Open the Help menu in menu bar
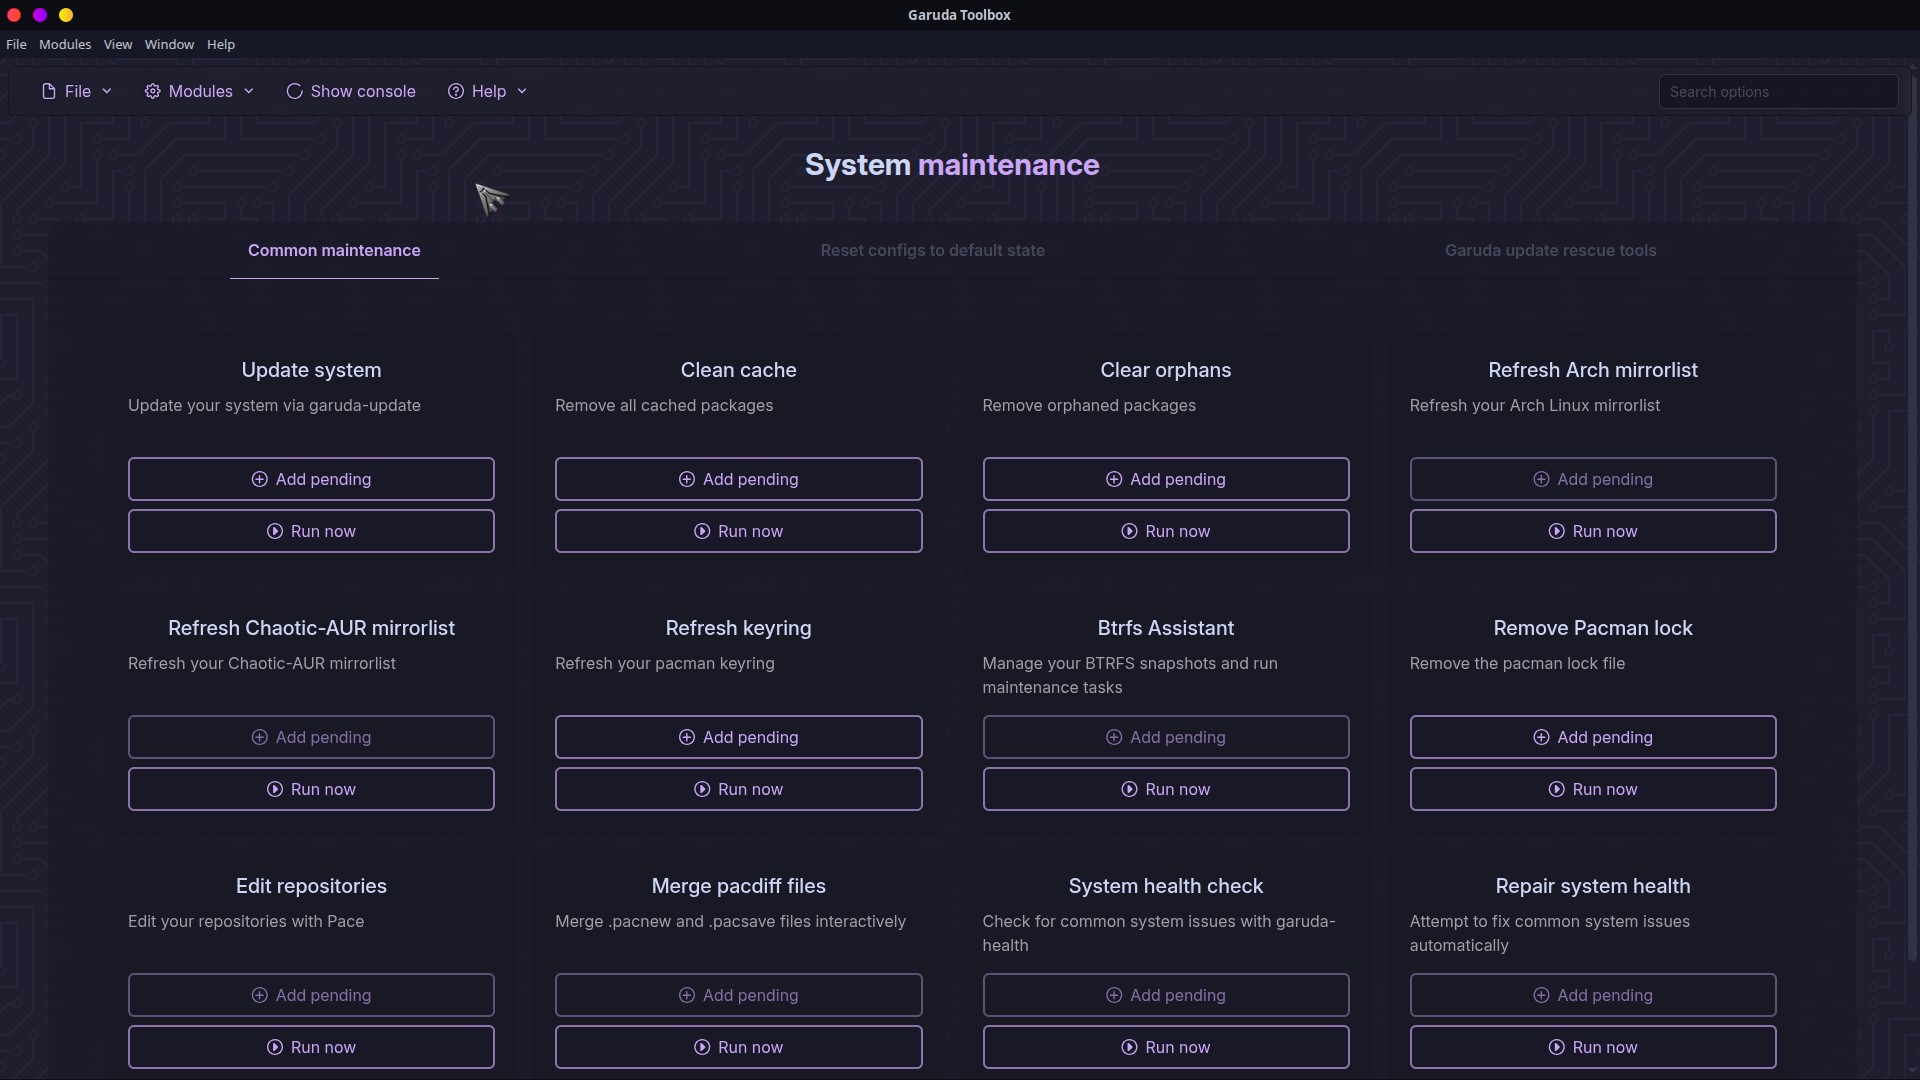Screen dimensions: 1920x1080 (221, 44)
